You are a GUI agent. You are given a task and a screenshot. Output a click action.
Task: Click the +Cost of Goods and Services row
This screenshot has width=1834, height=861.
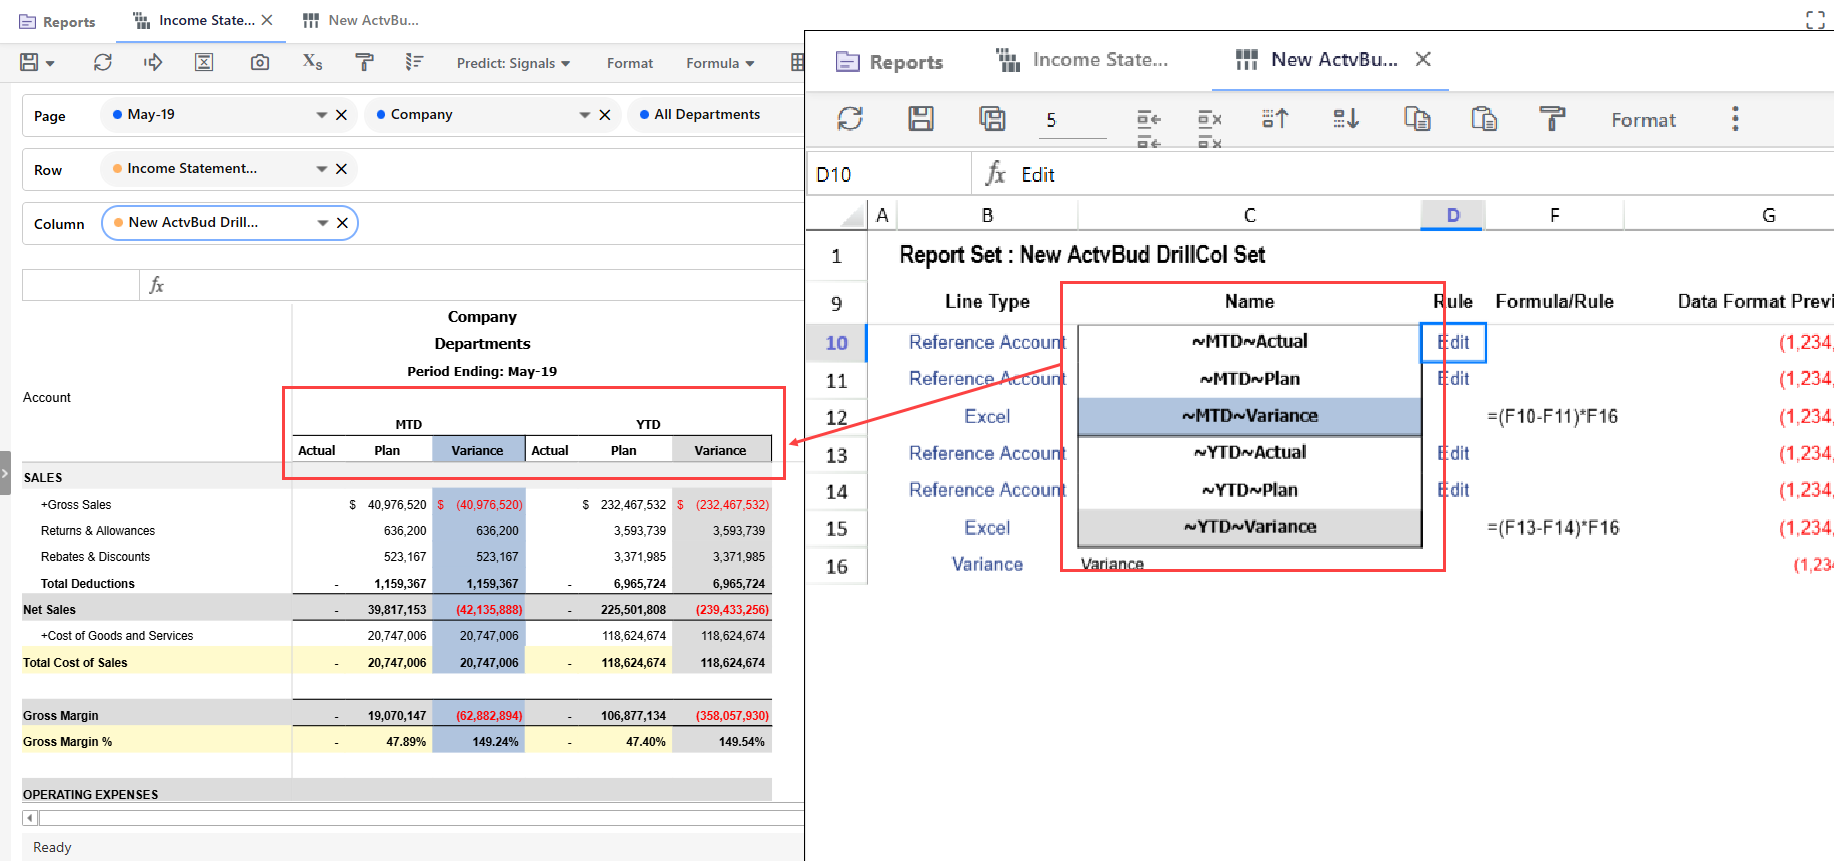117,636
